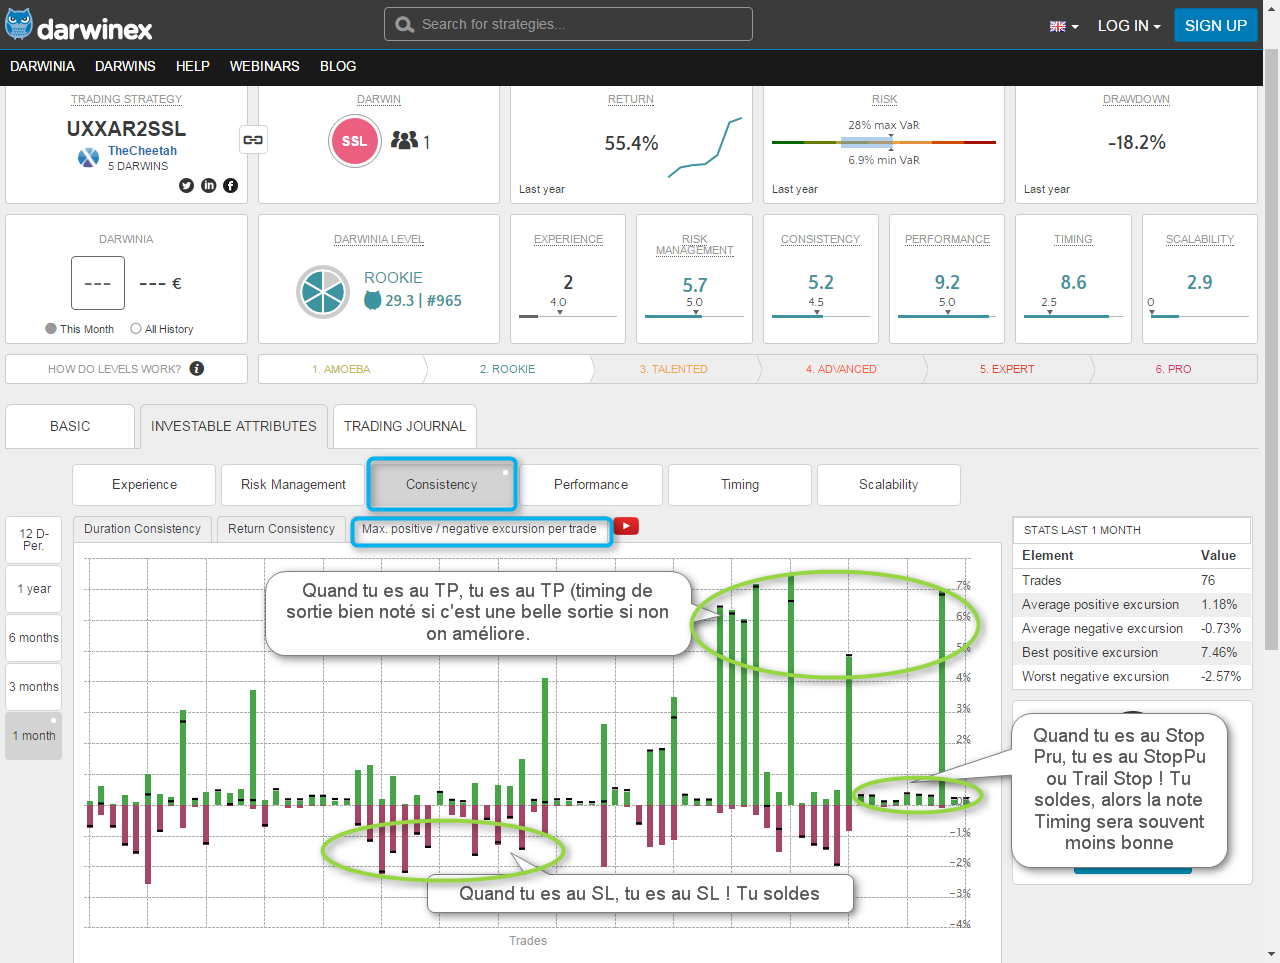Select the This Month radio button
Image resolution: width=1280 pixels, height=963 pixels.
[51, 329]
